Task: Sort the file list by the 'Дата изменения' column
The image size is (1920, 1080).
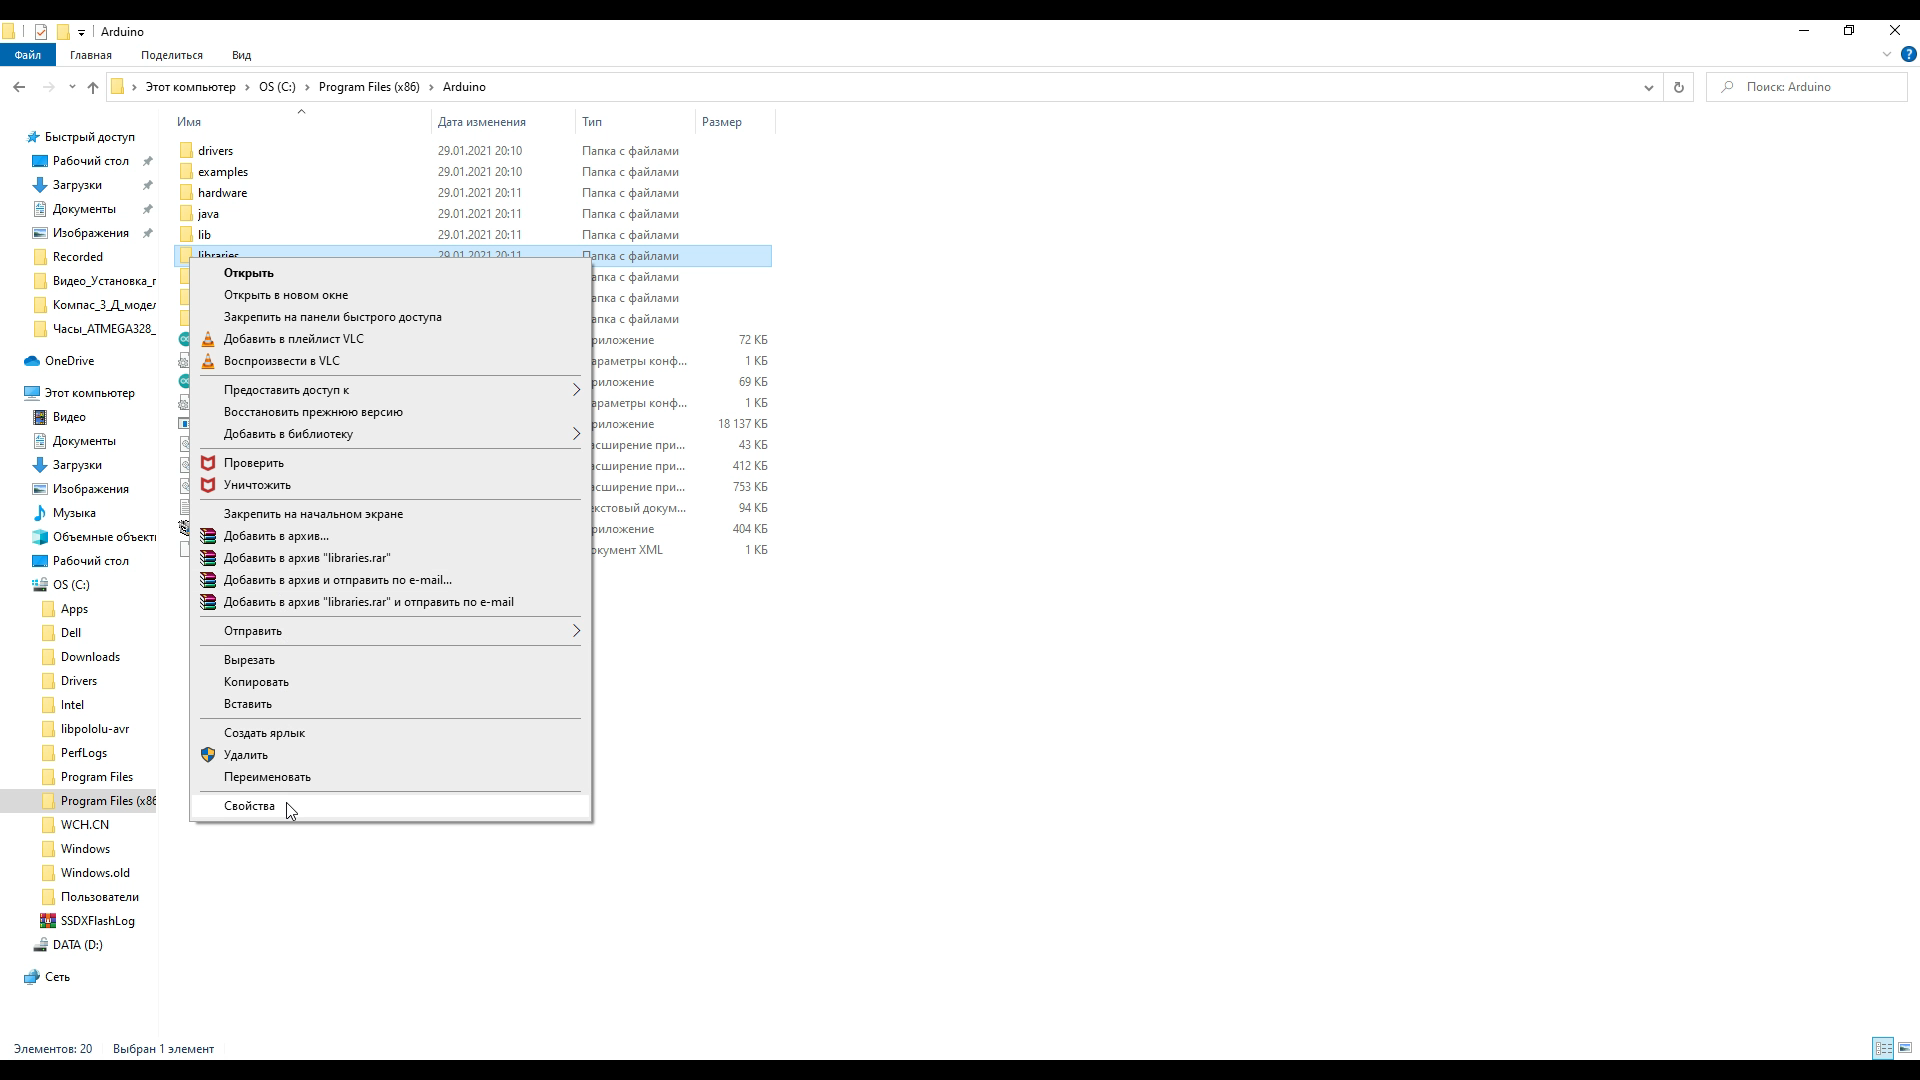Action: [481, 122]
